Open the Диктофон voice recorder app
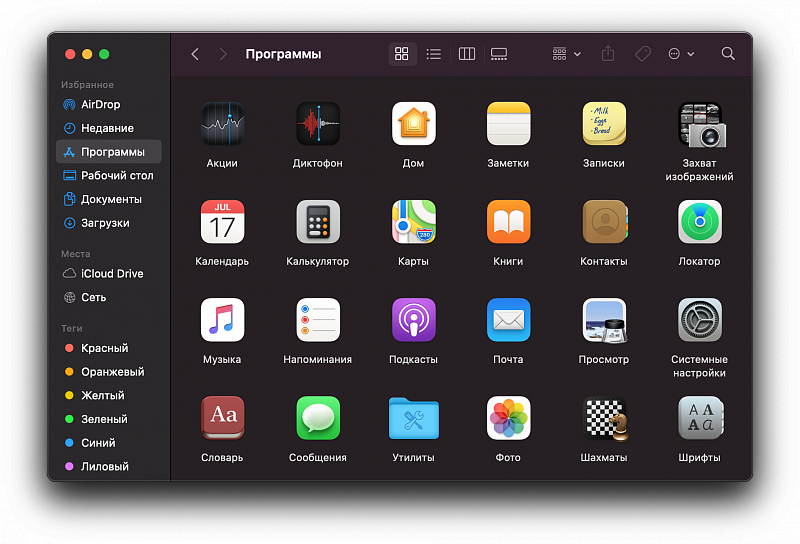800x544 pixels. coord(318,124)
